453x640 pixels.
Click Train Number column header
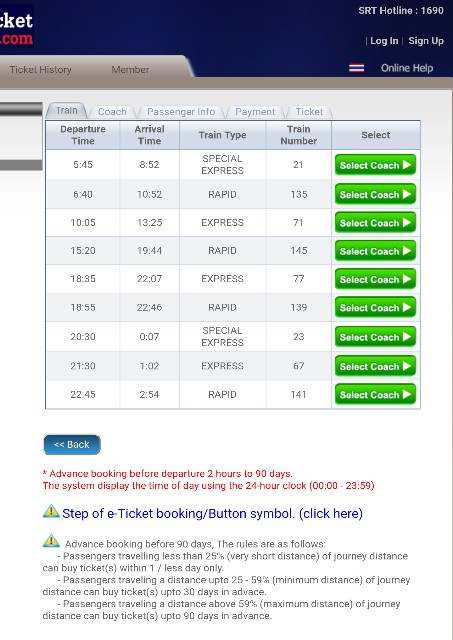coord(299,135)
